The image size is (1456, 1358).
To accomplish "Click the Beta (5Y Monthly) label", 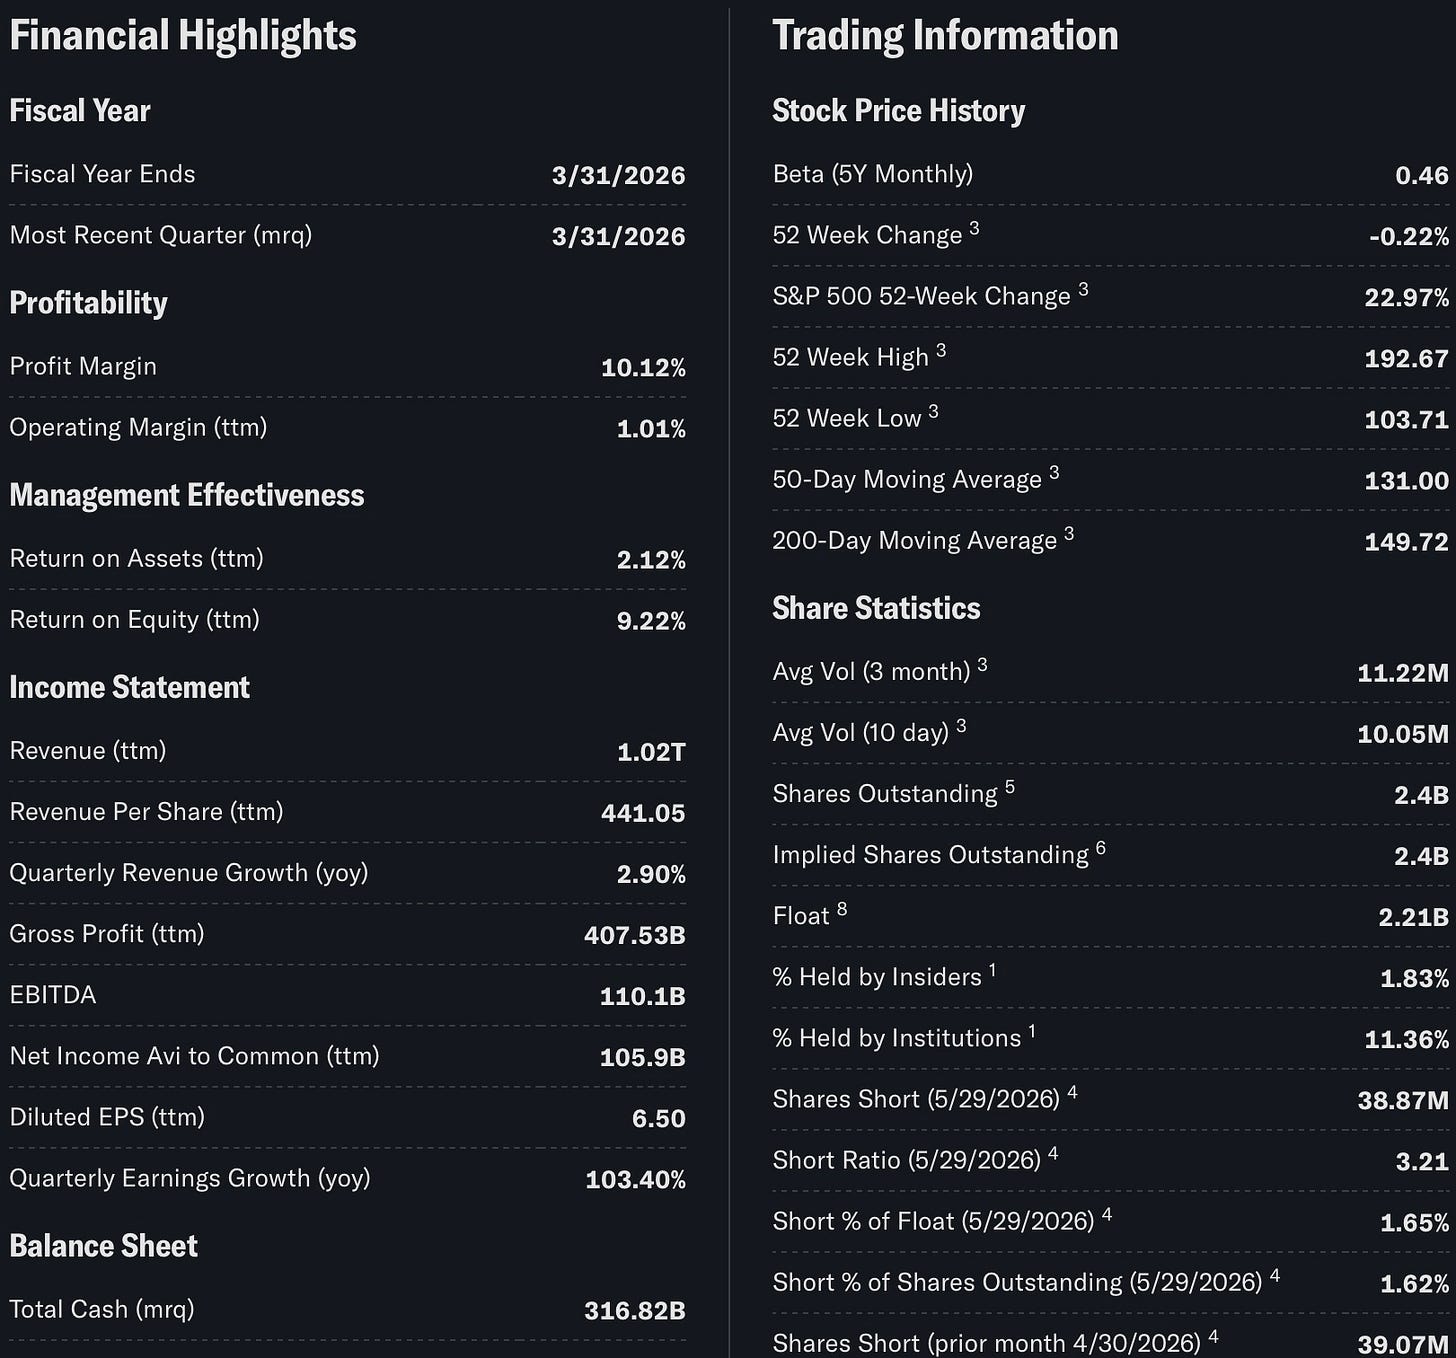I will click(x=873, y=174).
